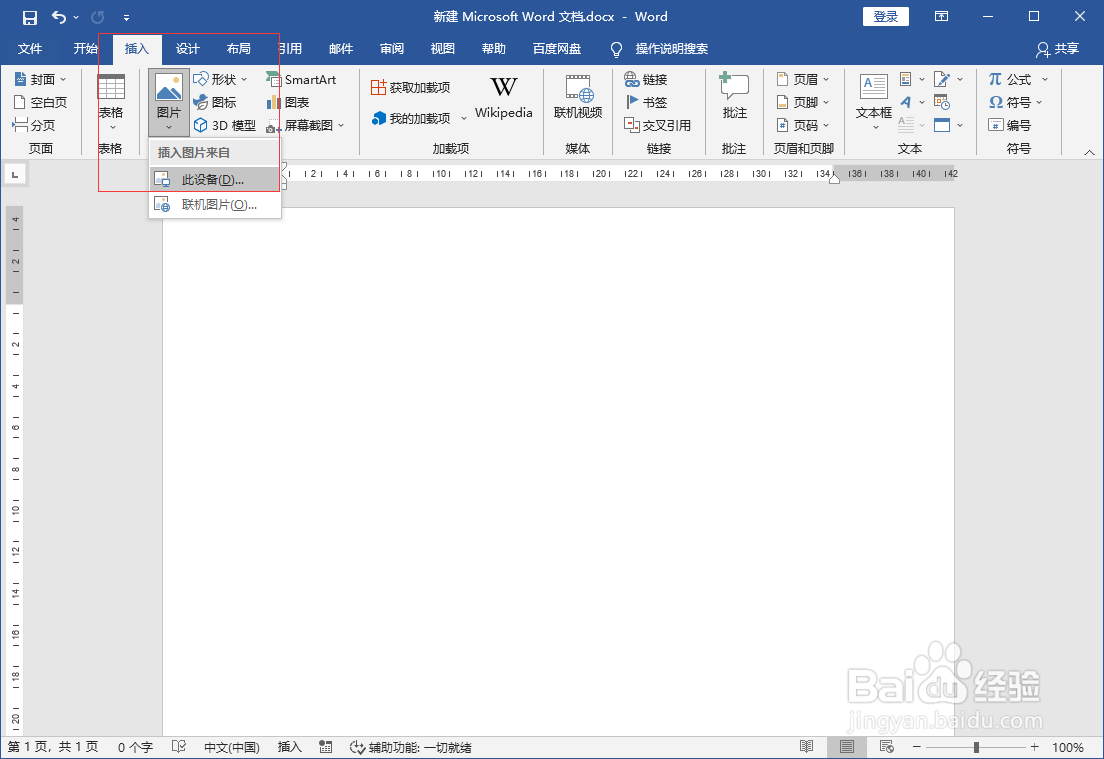Viewport: 1104px width, 759px height.
Task: Click Get Add-ins (获取加载项)
Action: 410,87
